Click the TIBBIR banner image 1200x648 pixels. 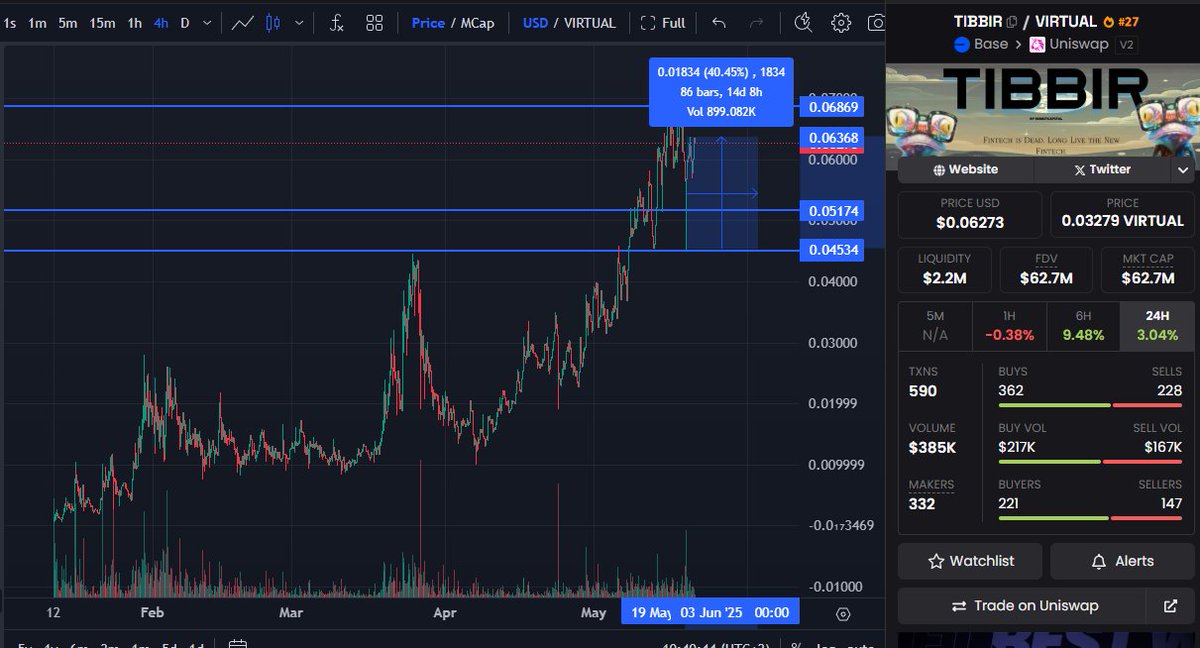coord(1041,109)
